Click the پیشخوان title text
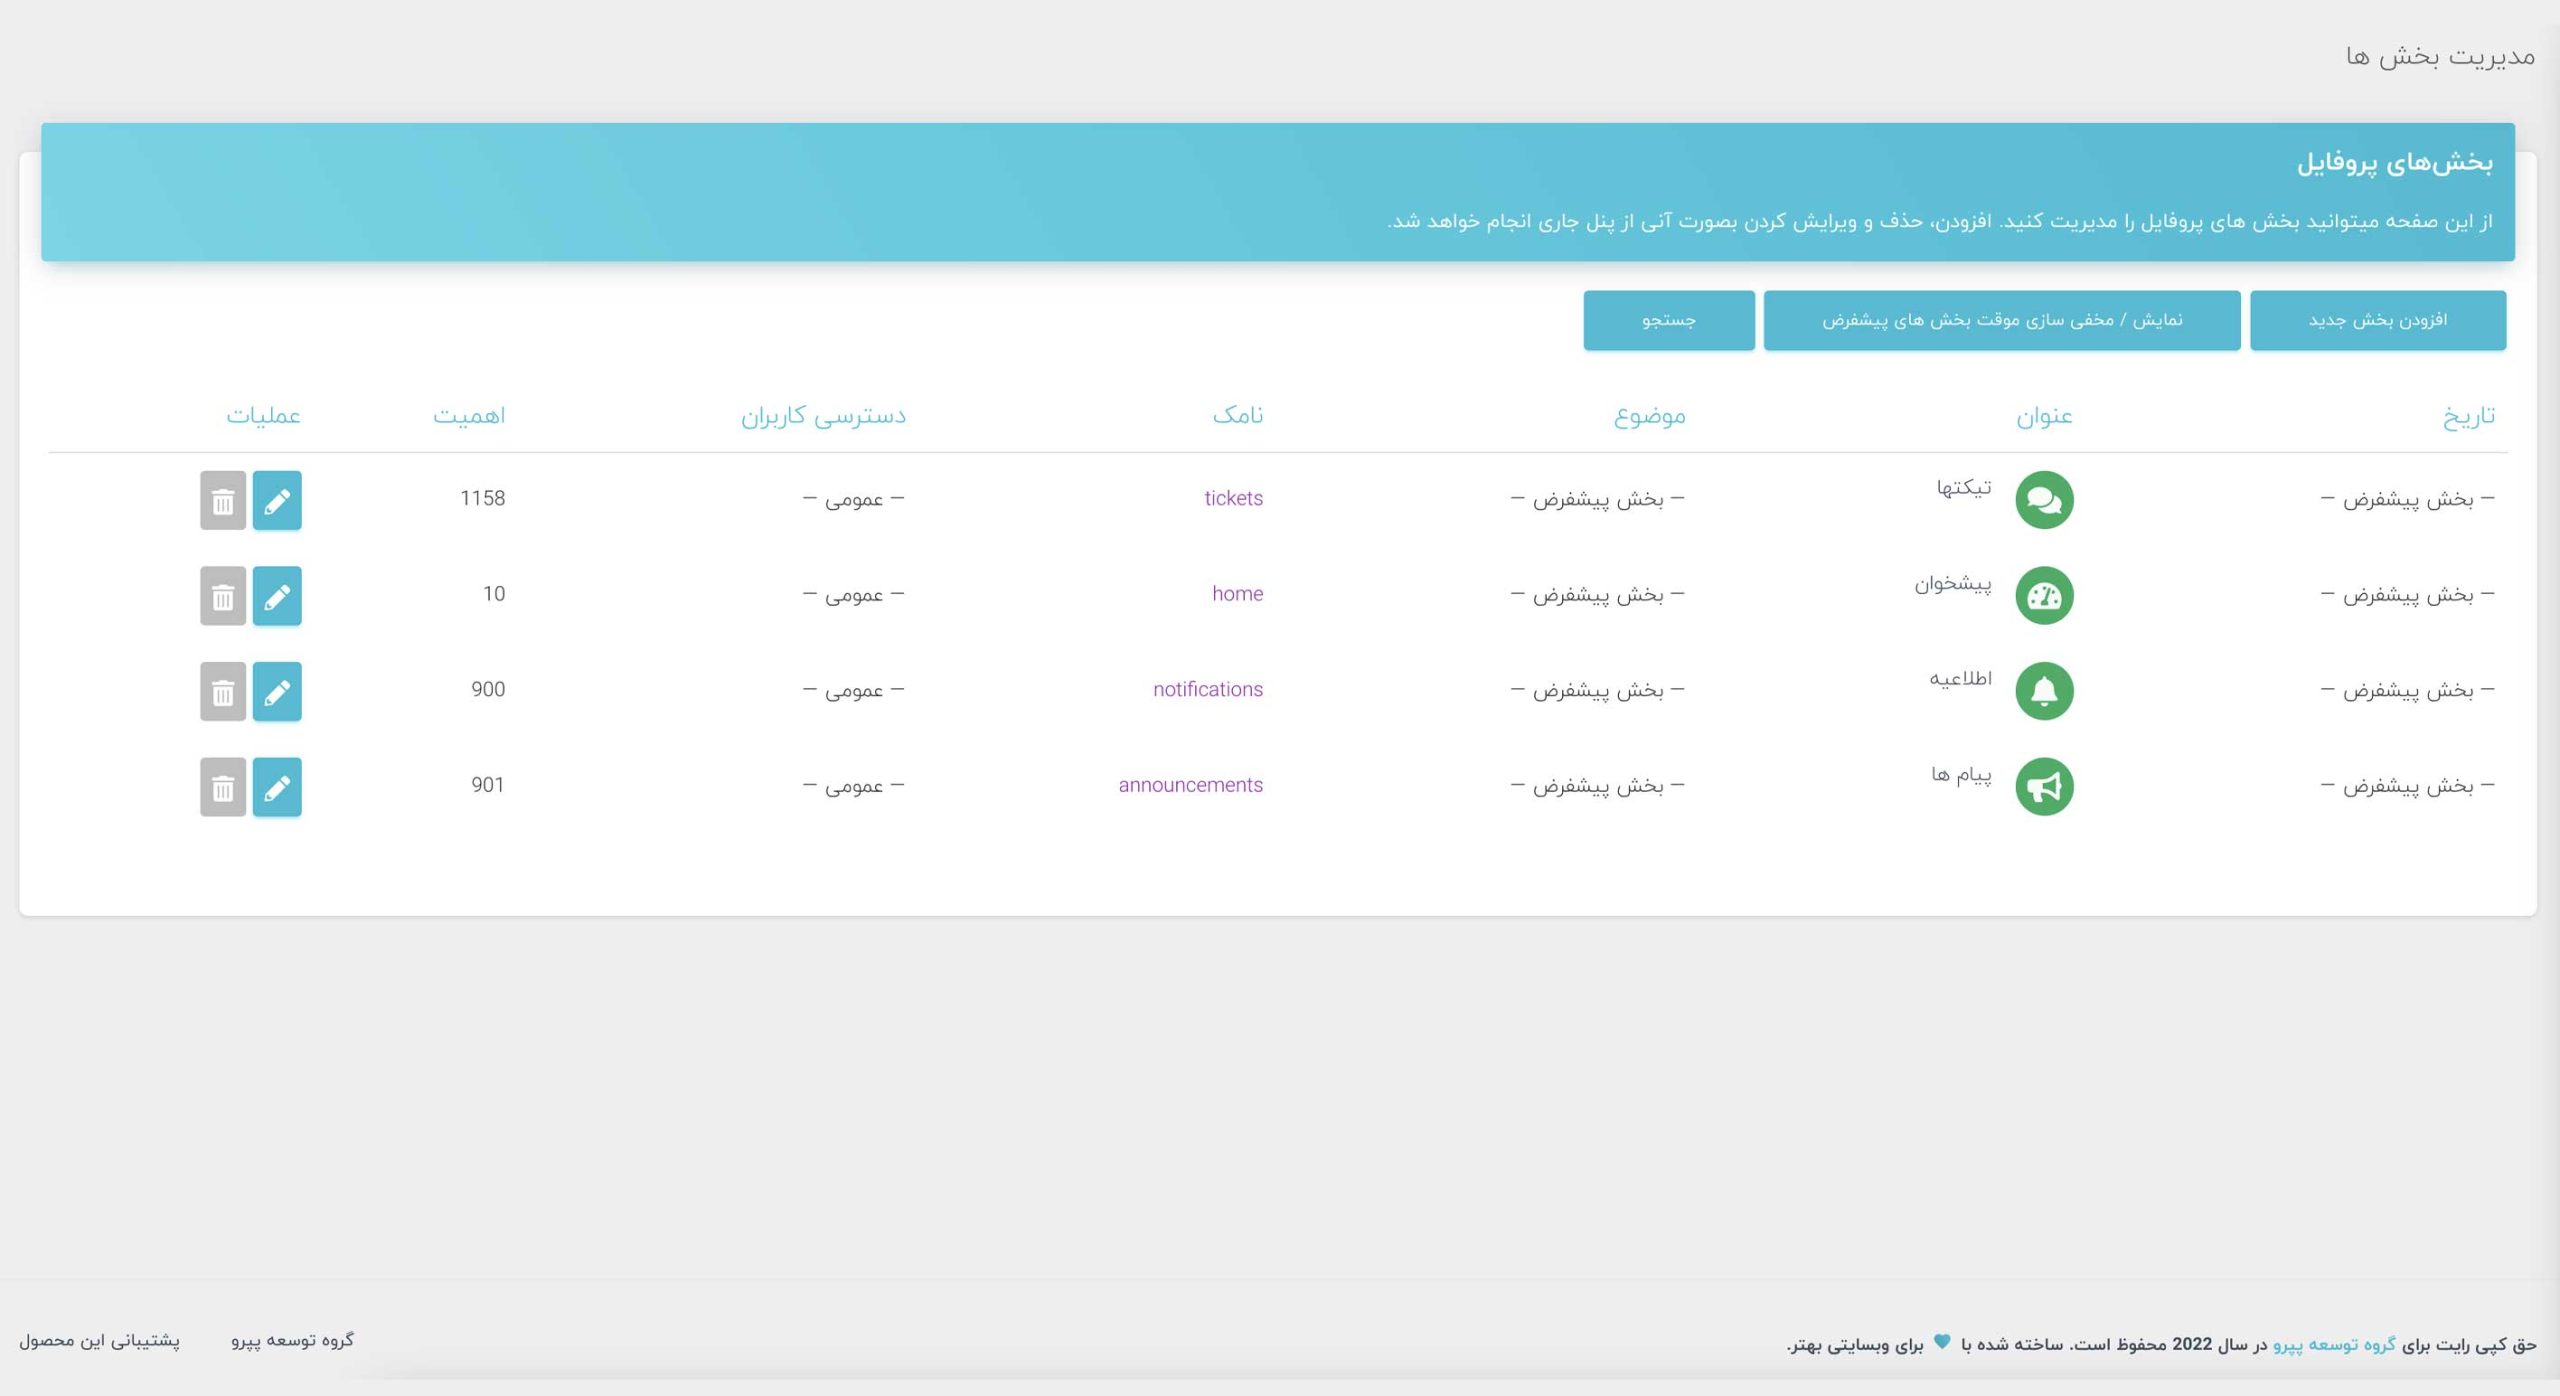The width and height of the screenshot is (2560, 1396). (1953, 583)
